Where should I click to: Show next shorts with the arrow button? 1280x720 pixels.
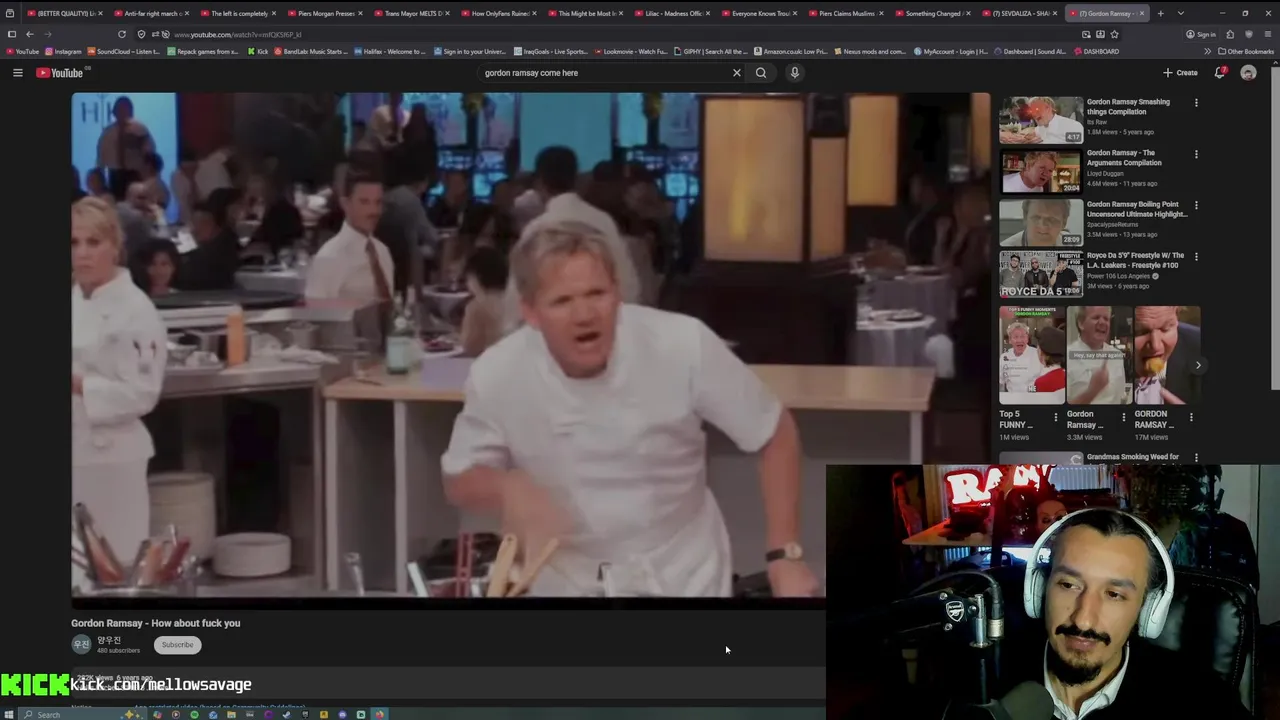coord(1198,365)
